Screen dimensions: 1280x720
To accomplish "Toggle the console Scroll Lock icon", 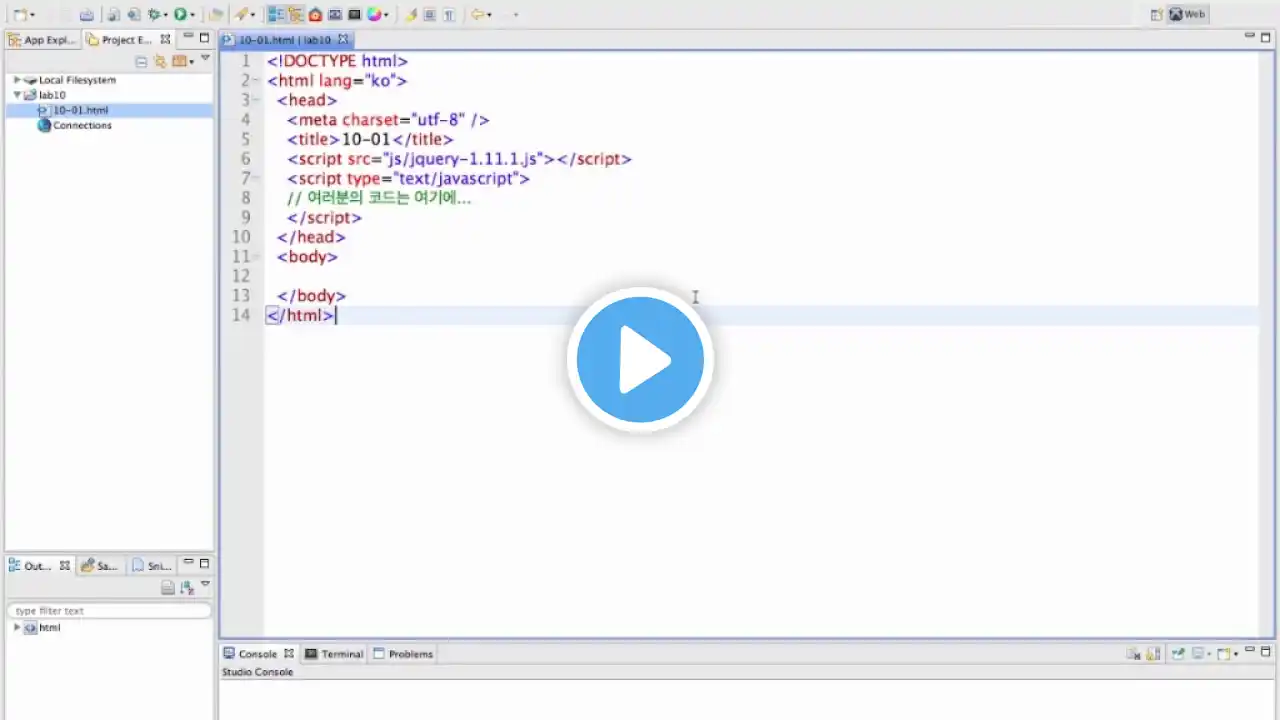I will tap(1153, 654).
